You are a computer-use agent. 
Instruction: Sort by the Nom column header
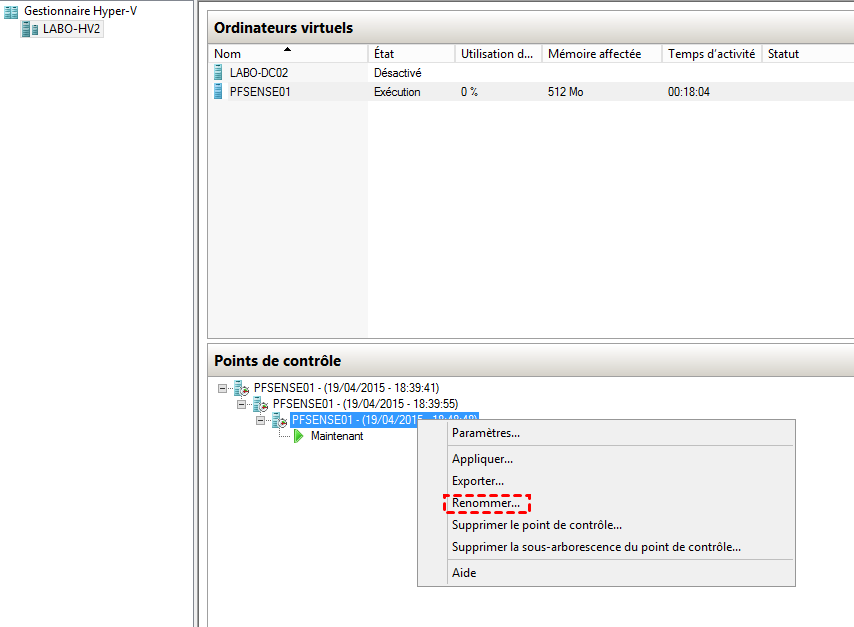point(288,53)
